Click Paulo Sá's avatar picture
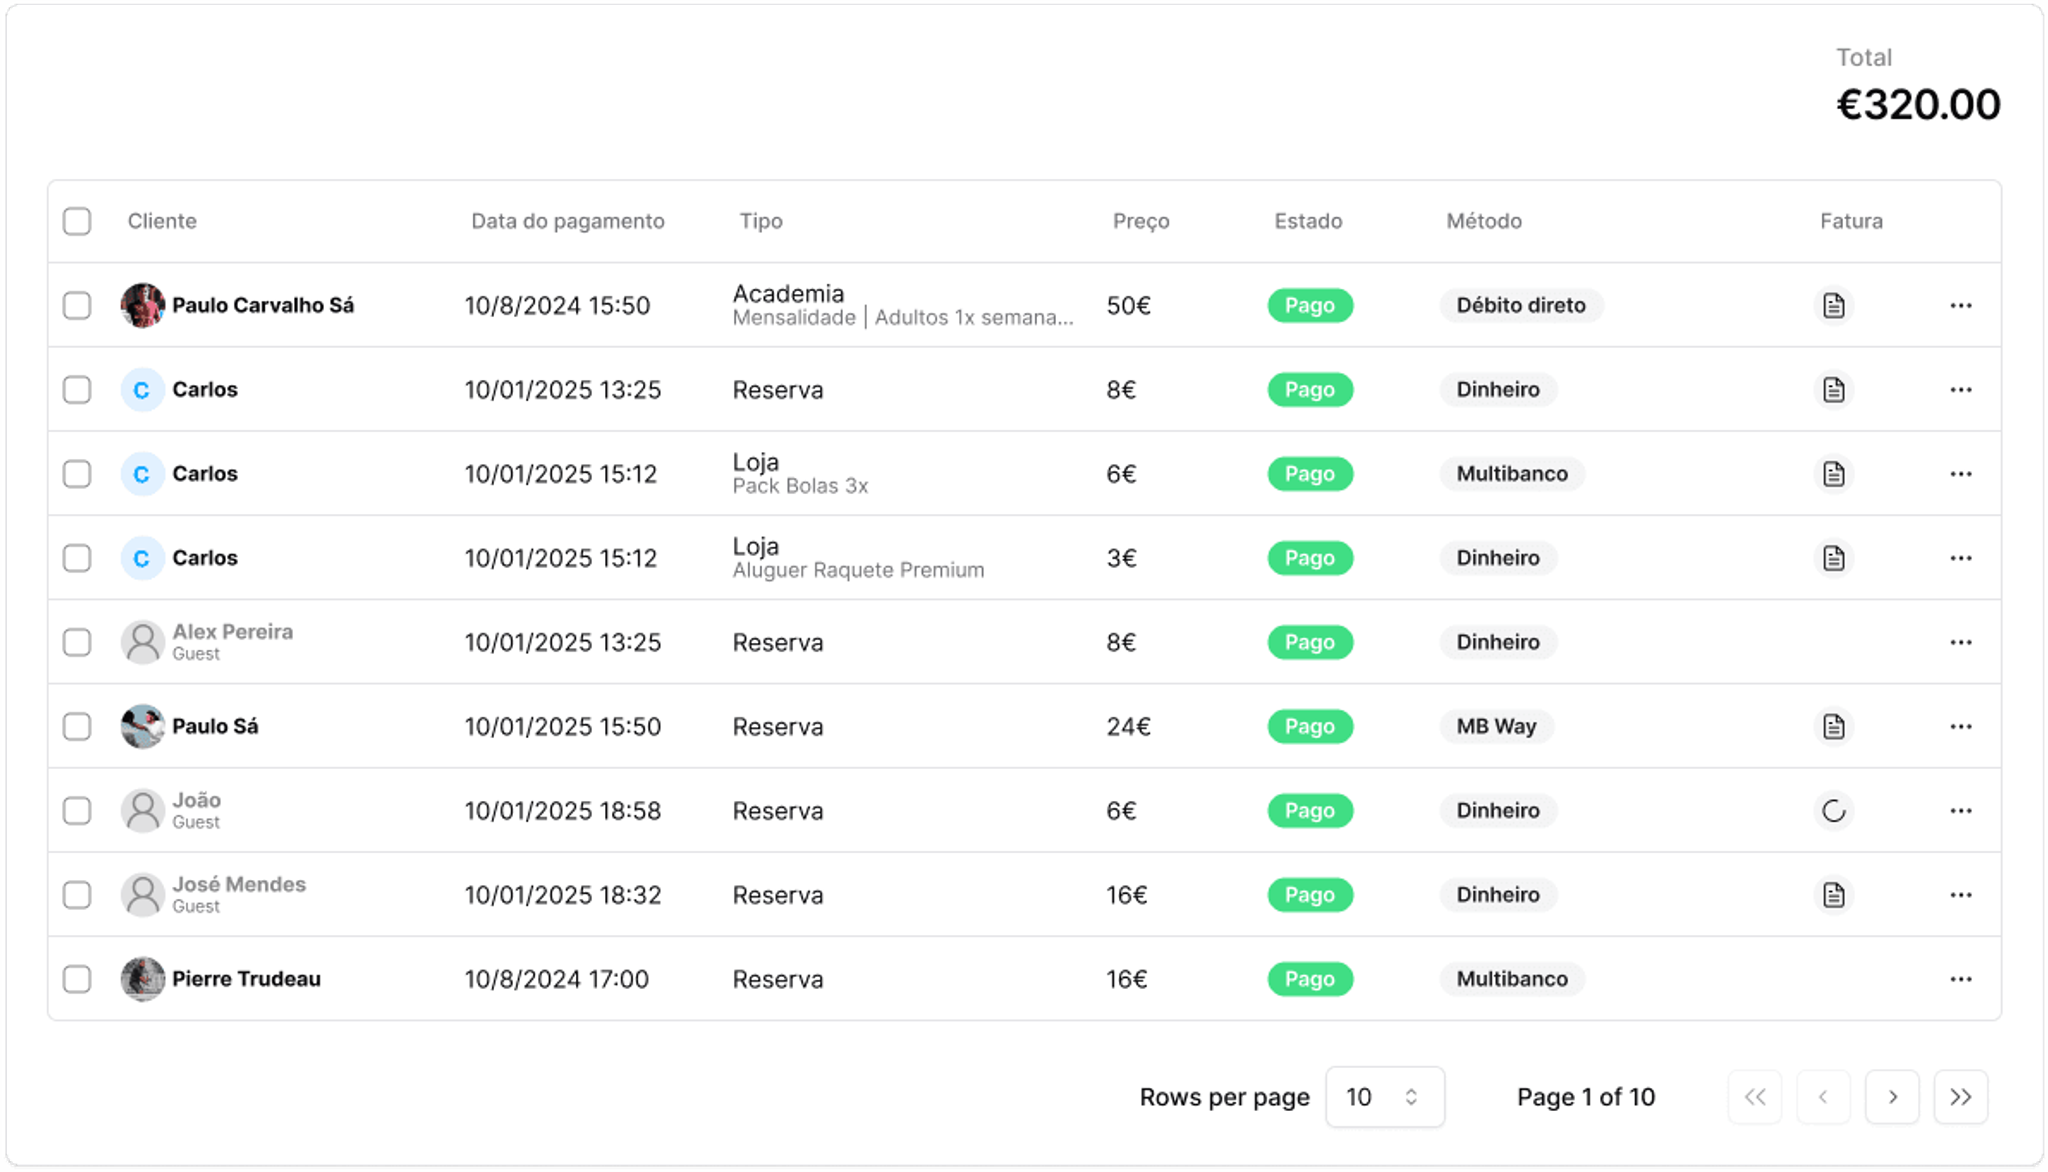The width and height of the screenshot is (2048, 1172). (x=142, y=726)
